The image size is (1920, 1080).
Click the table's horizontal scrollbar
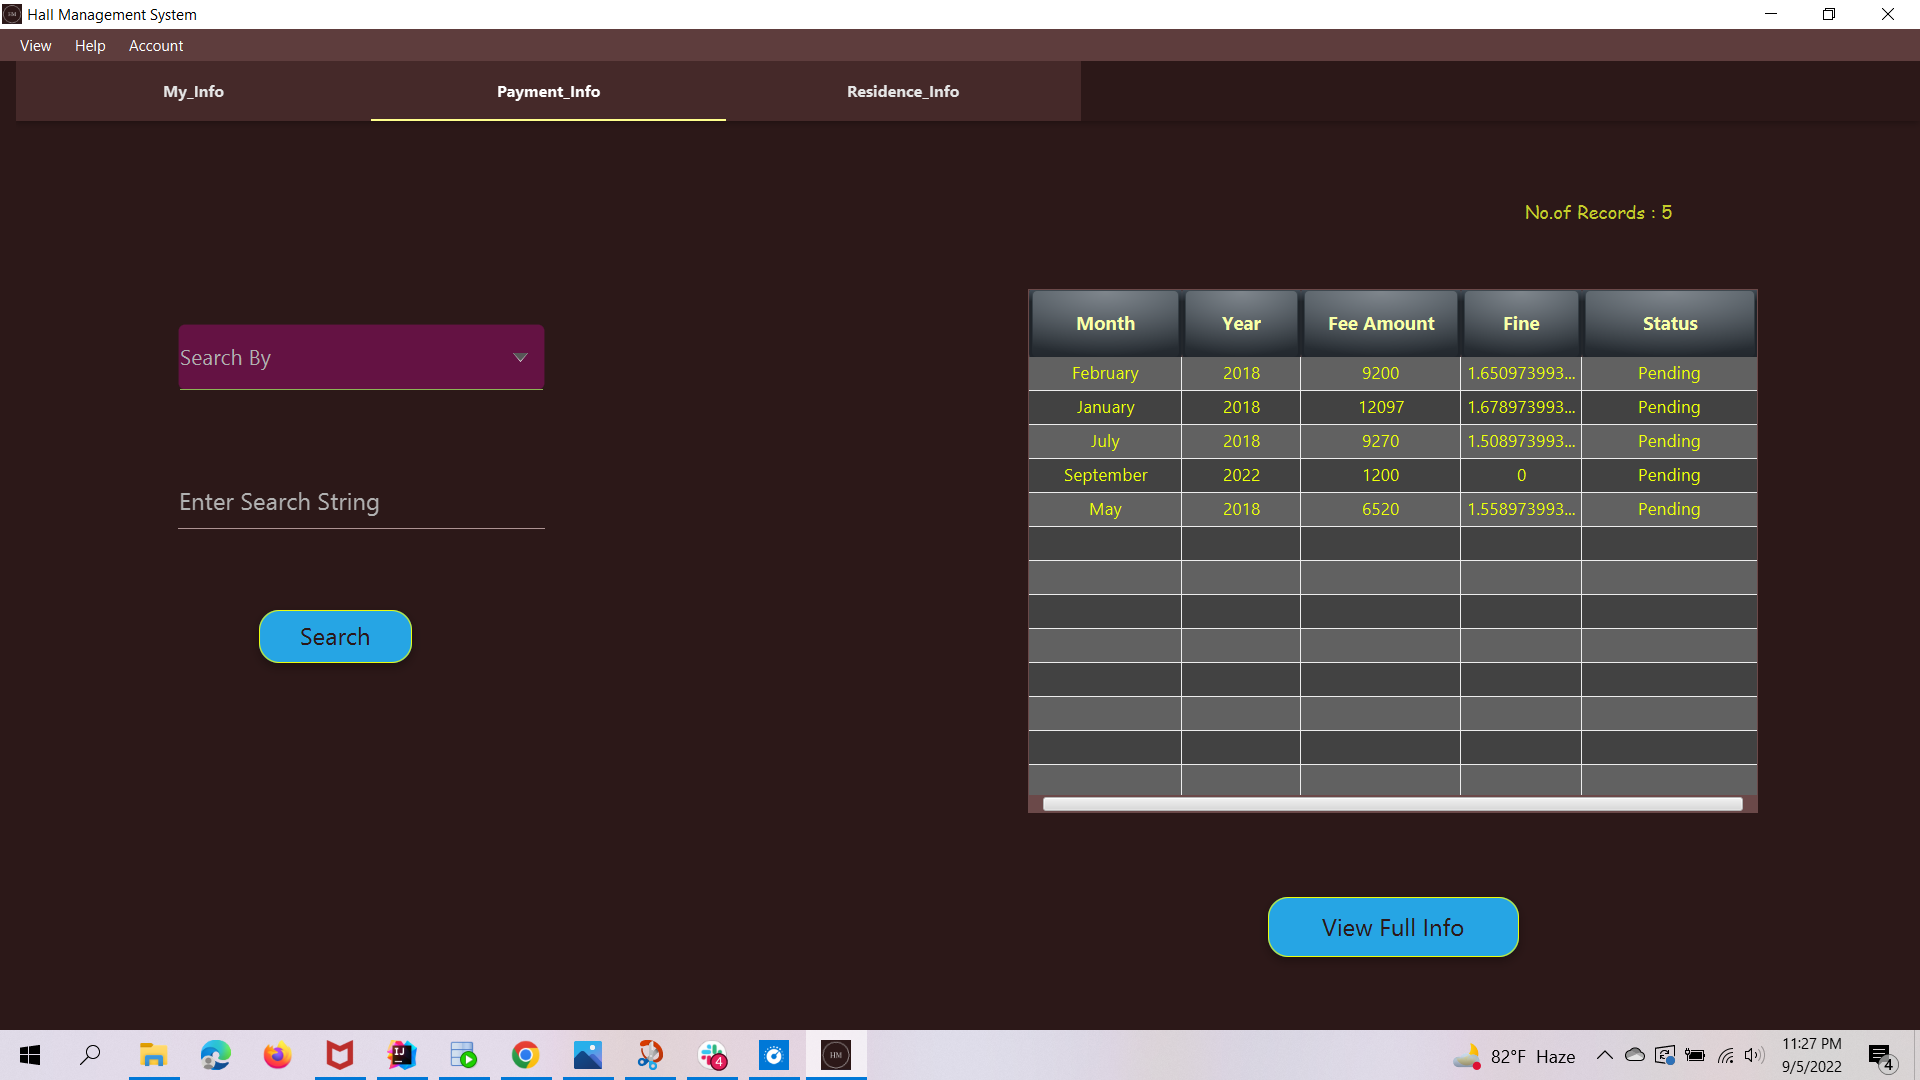[1392, 803]
